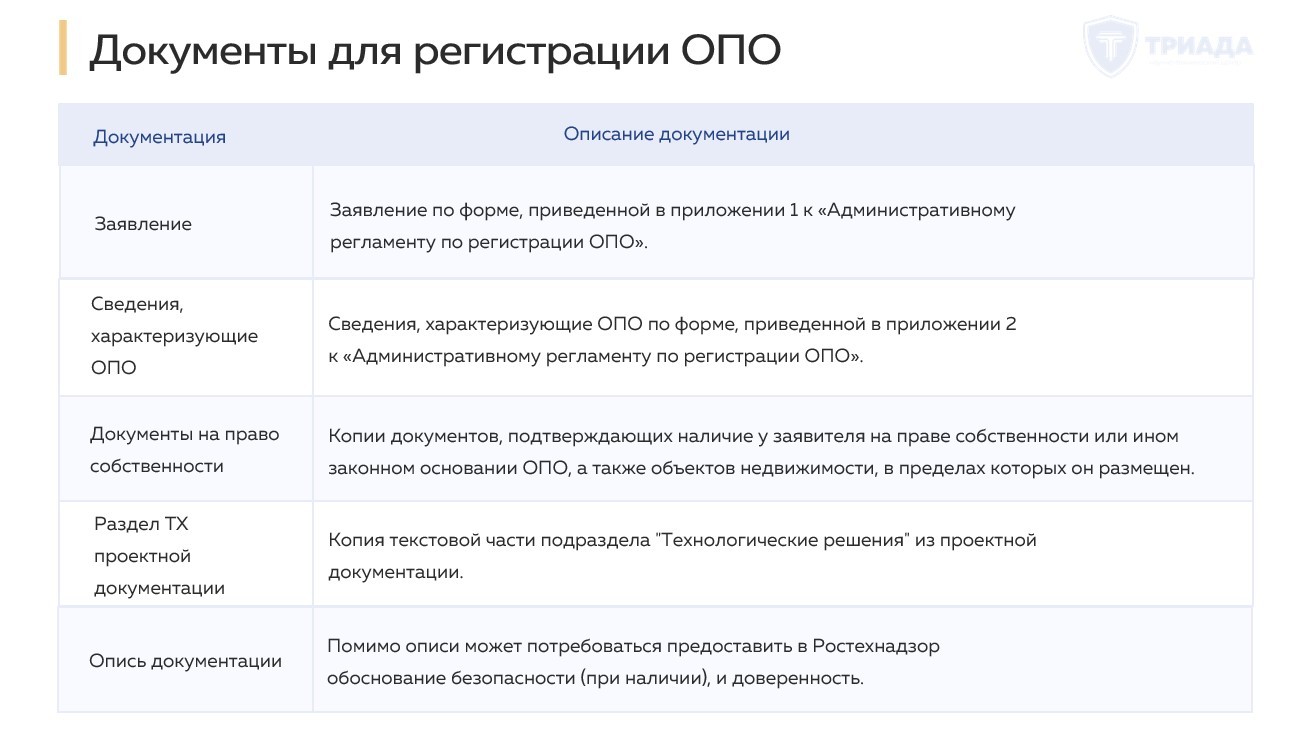This screenshot has width=1312, height=740.
Task: Select the 'Заявление' row label cell
Action: click(x=143, y=224)
